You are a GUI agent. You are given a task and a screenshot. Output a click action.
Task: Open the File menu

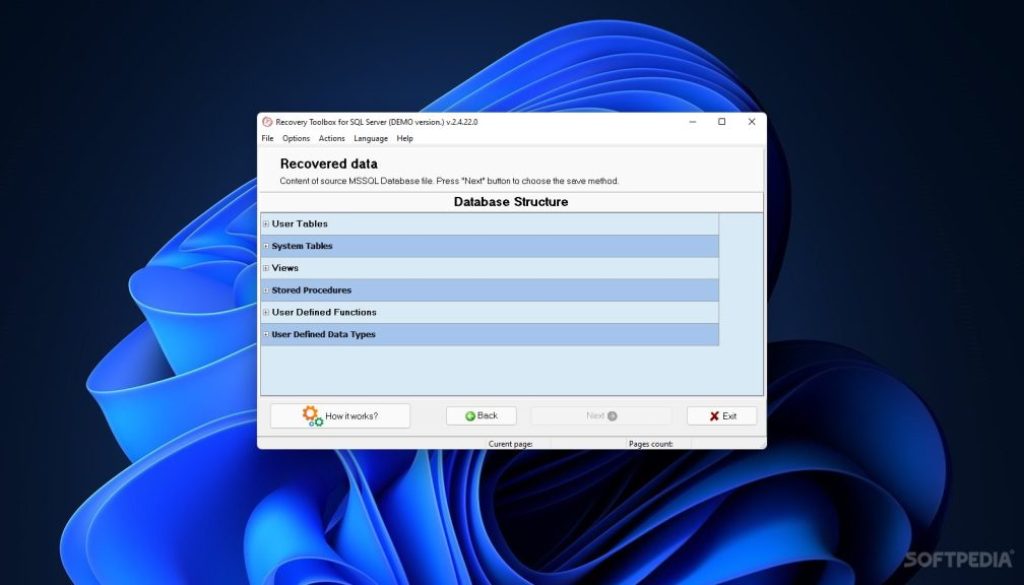pos(267,139)
